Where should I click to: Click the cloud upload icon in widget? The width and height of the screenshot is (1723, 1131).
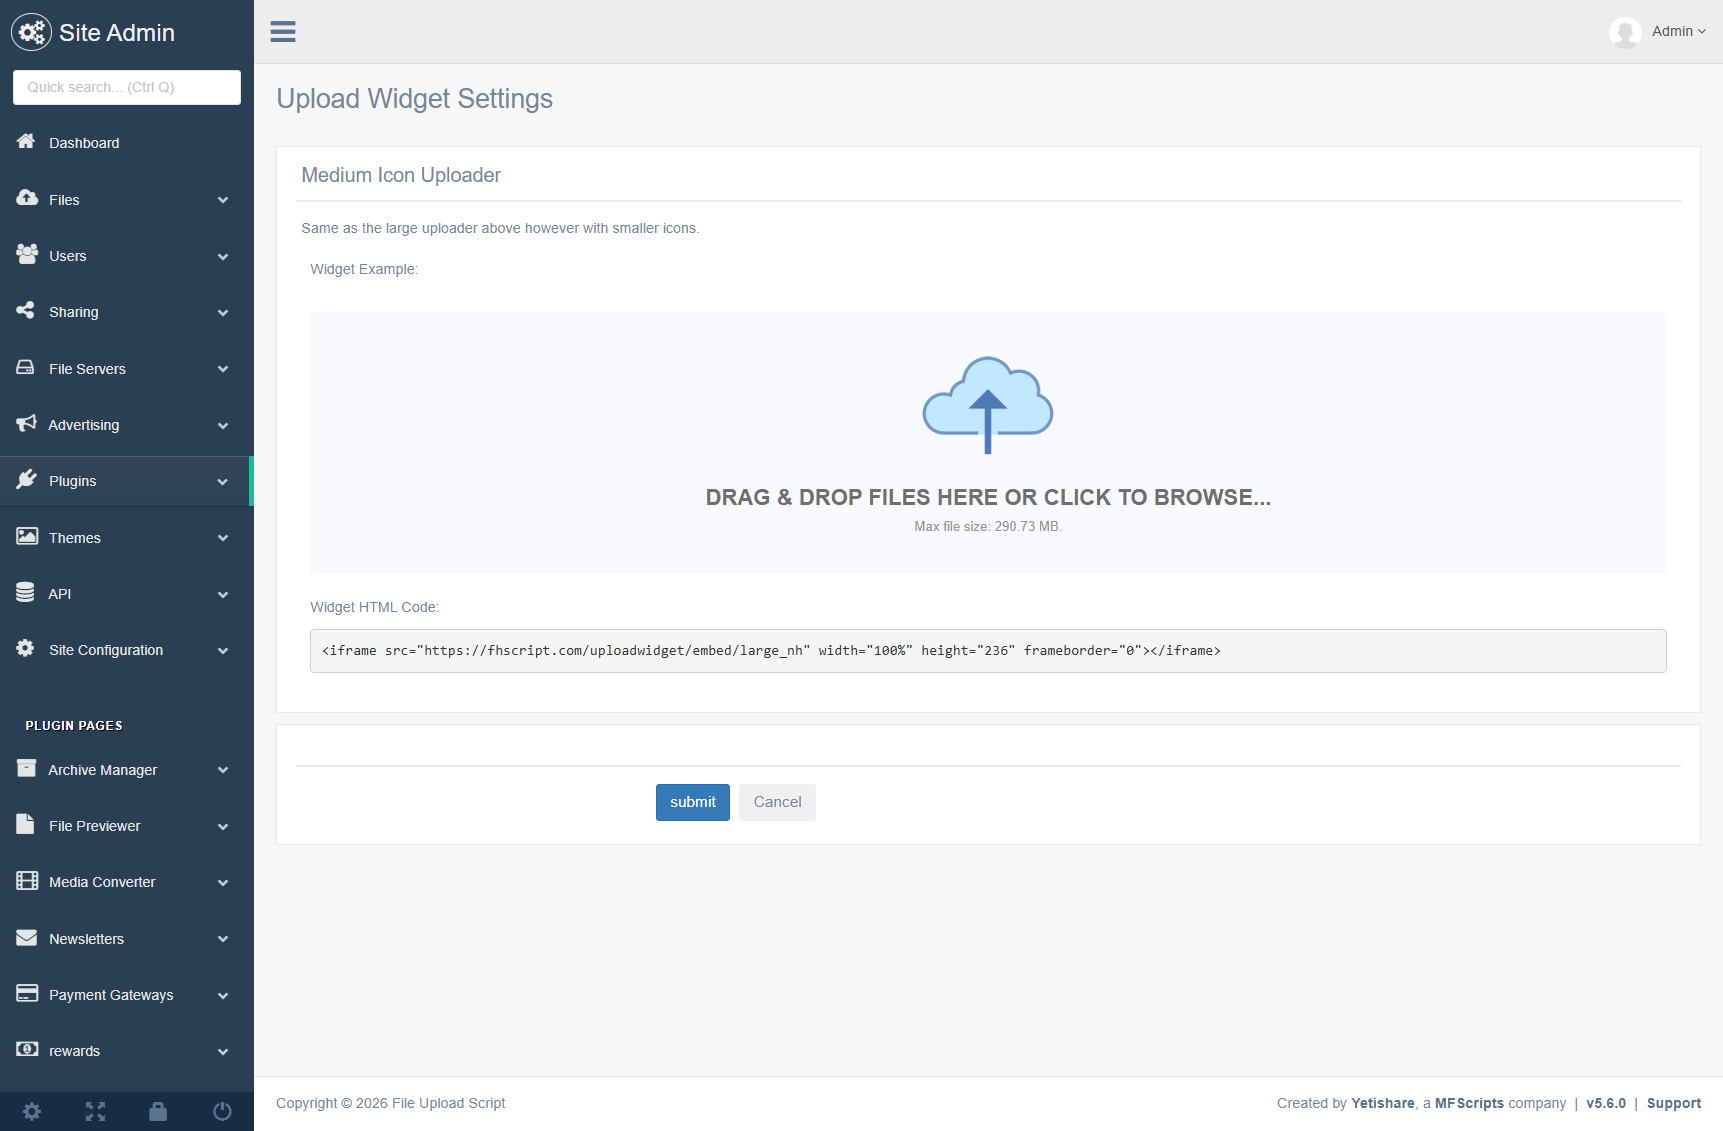click(987, 405)
